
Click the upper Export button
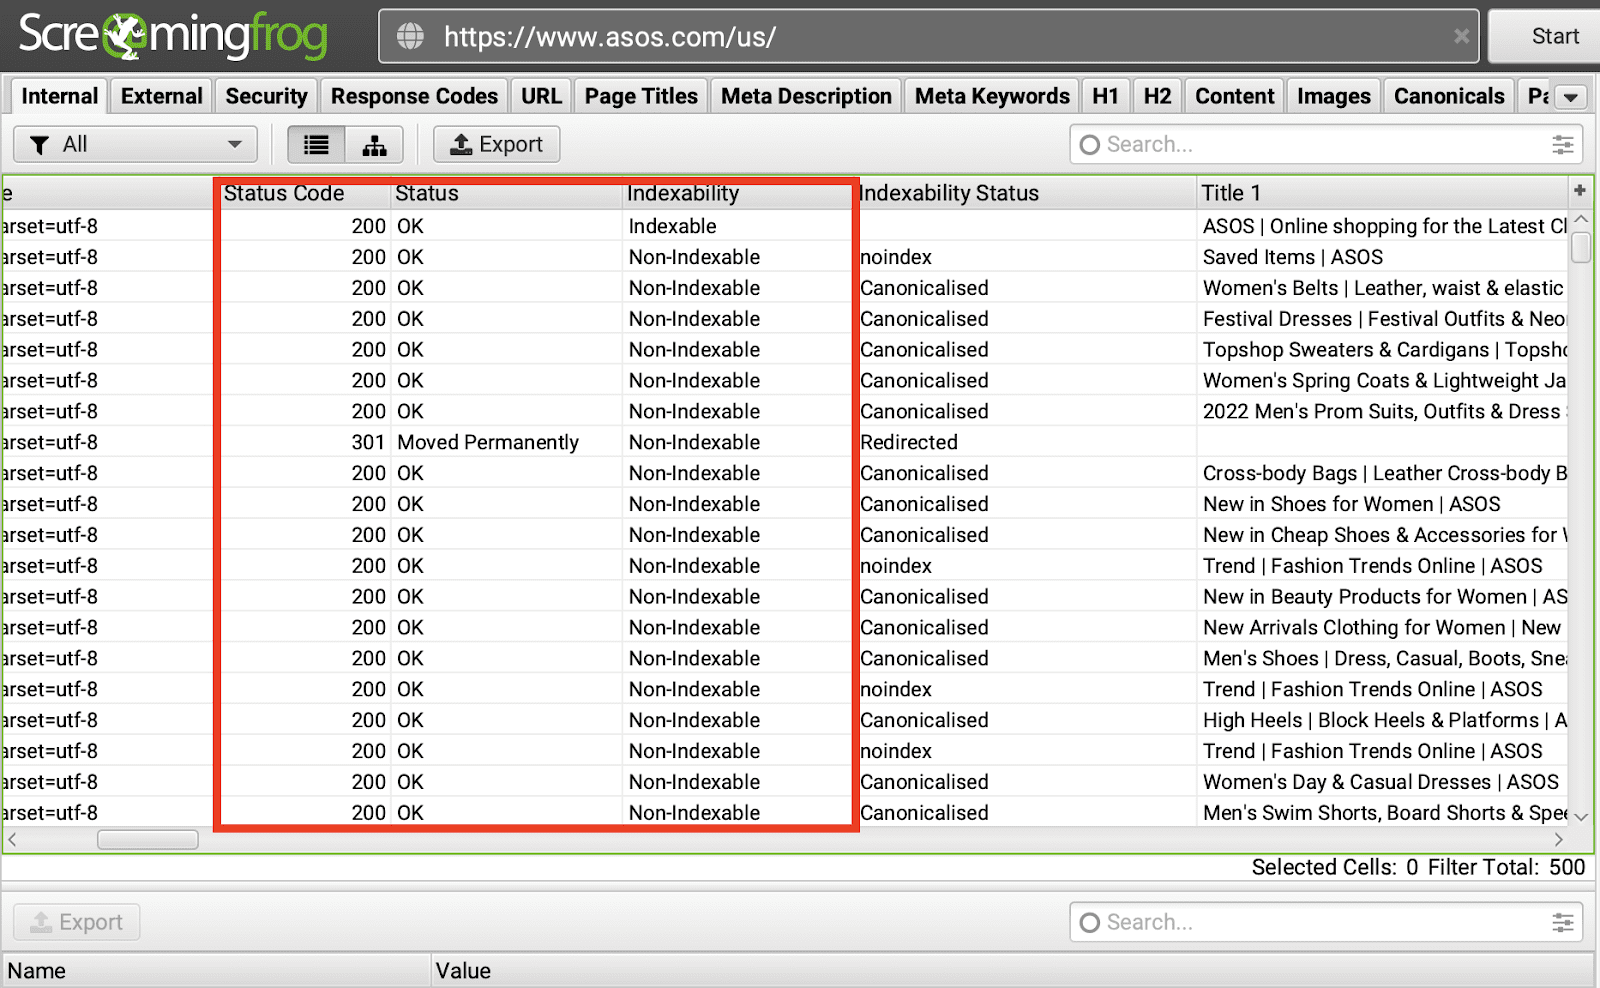click(x=496, y=145)
